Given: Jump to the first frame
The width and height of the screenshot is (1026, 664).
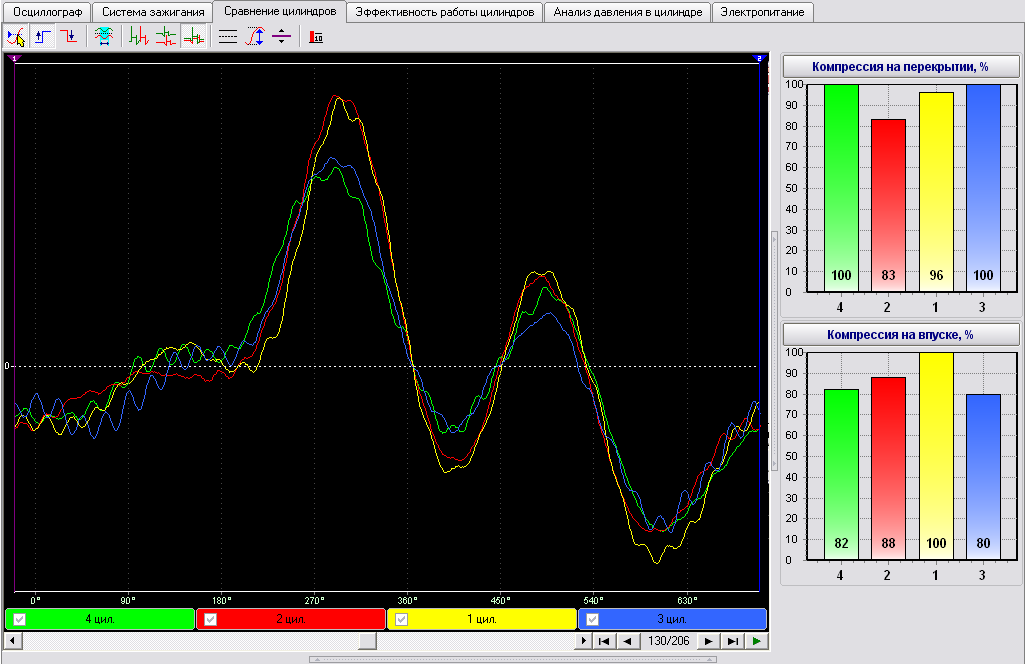Looking at the screenshot, I should (604, 641).
